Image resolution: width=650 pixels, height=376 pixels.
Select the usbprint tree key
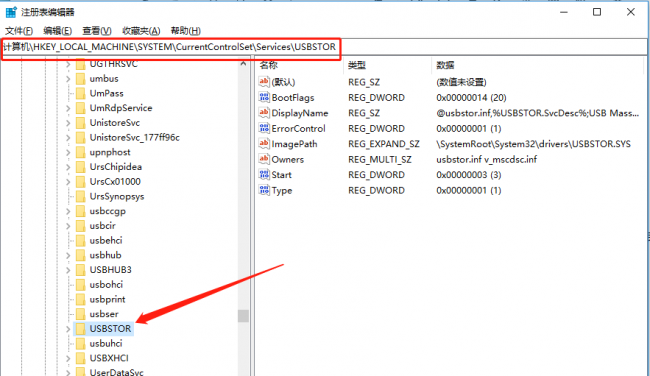tap(107, 299)
